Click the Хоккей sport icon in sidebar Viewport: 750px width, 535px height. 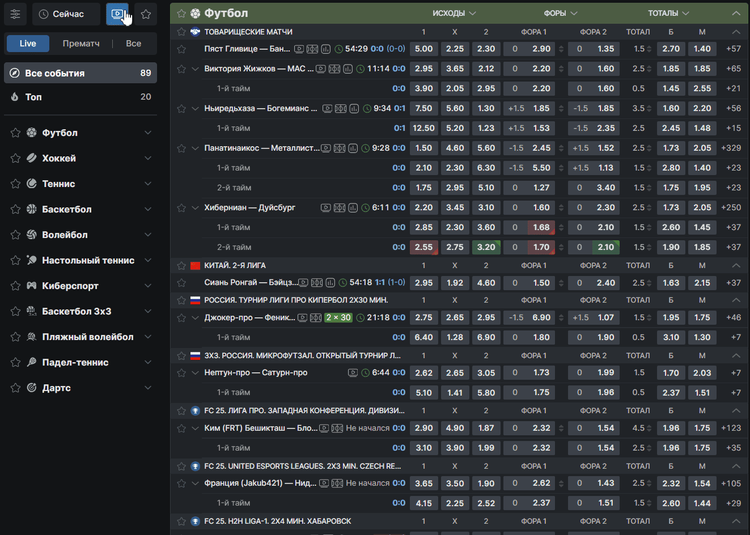click(33, 158)
